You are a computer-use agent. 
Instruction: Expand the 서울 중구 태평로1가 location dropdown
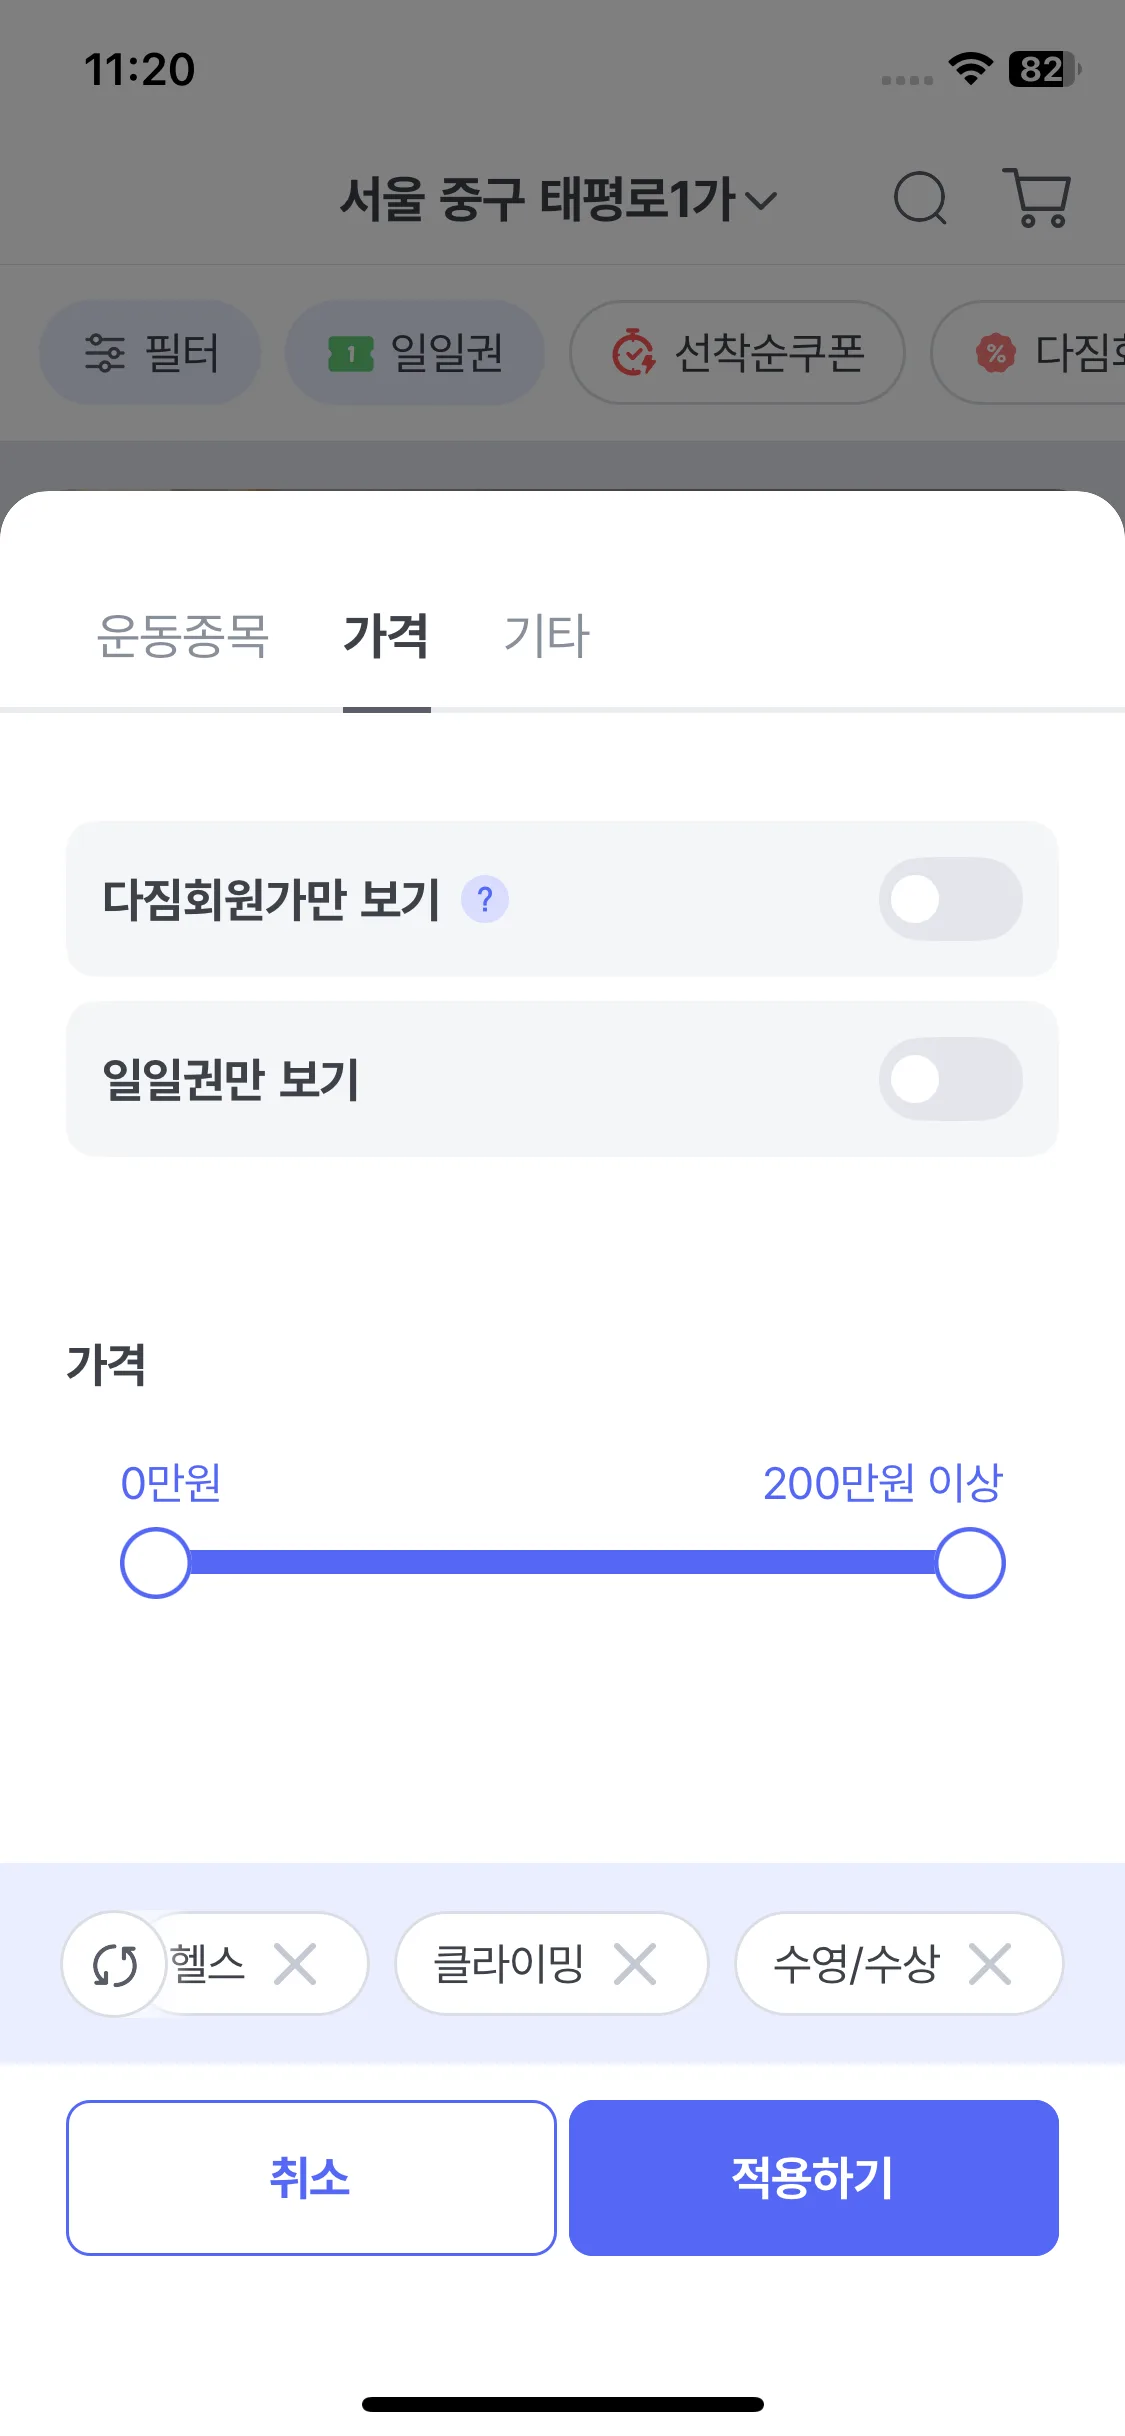pyautogui.click(x=558, y=198)
